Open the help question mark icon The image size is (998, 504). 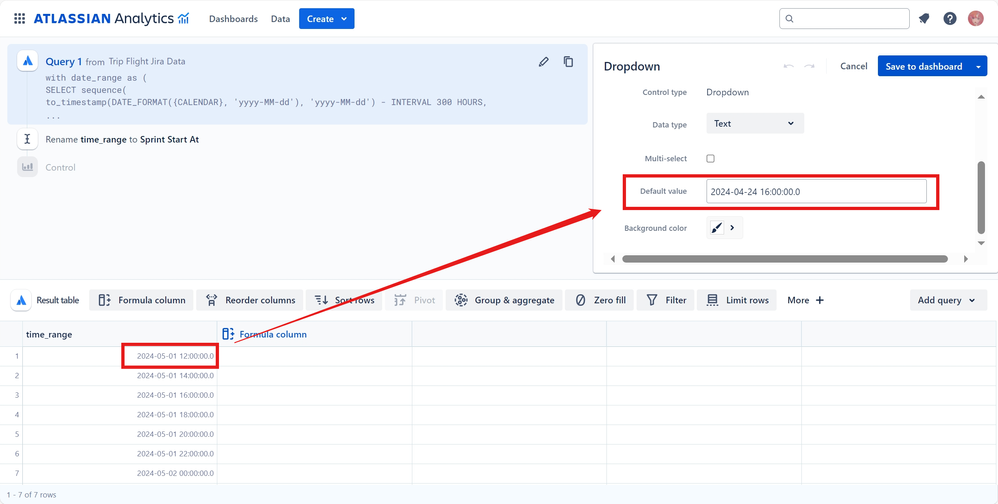click(x=950, y=19)
